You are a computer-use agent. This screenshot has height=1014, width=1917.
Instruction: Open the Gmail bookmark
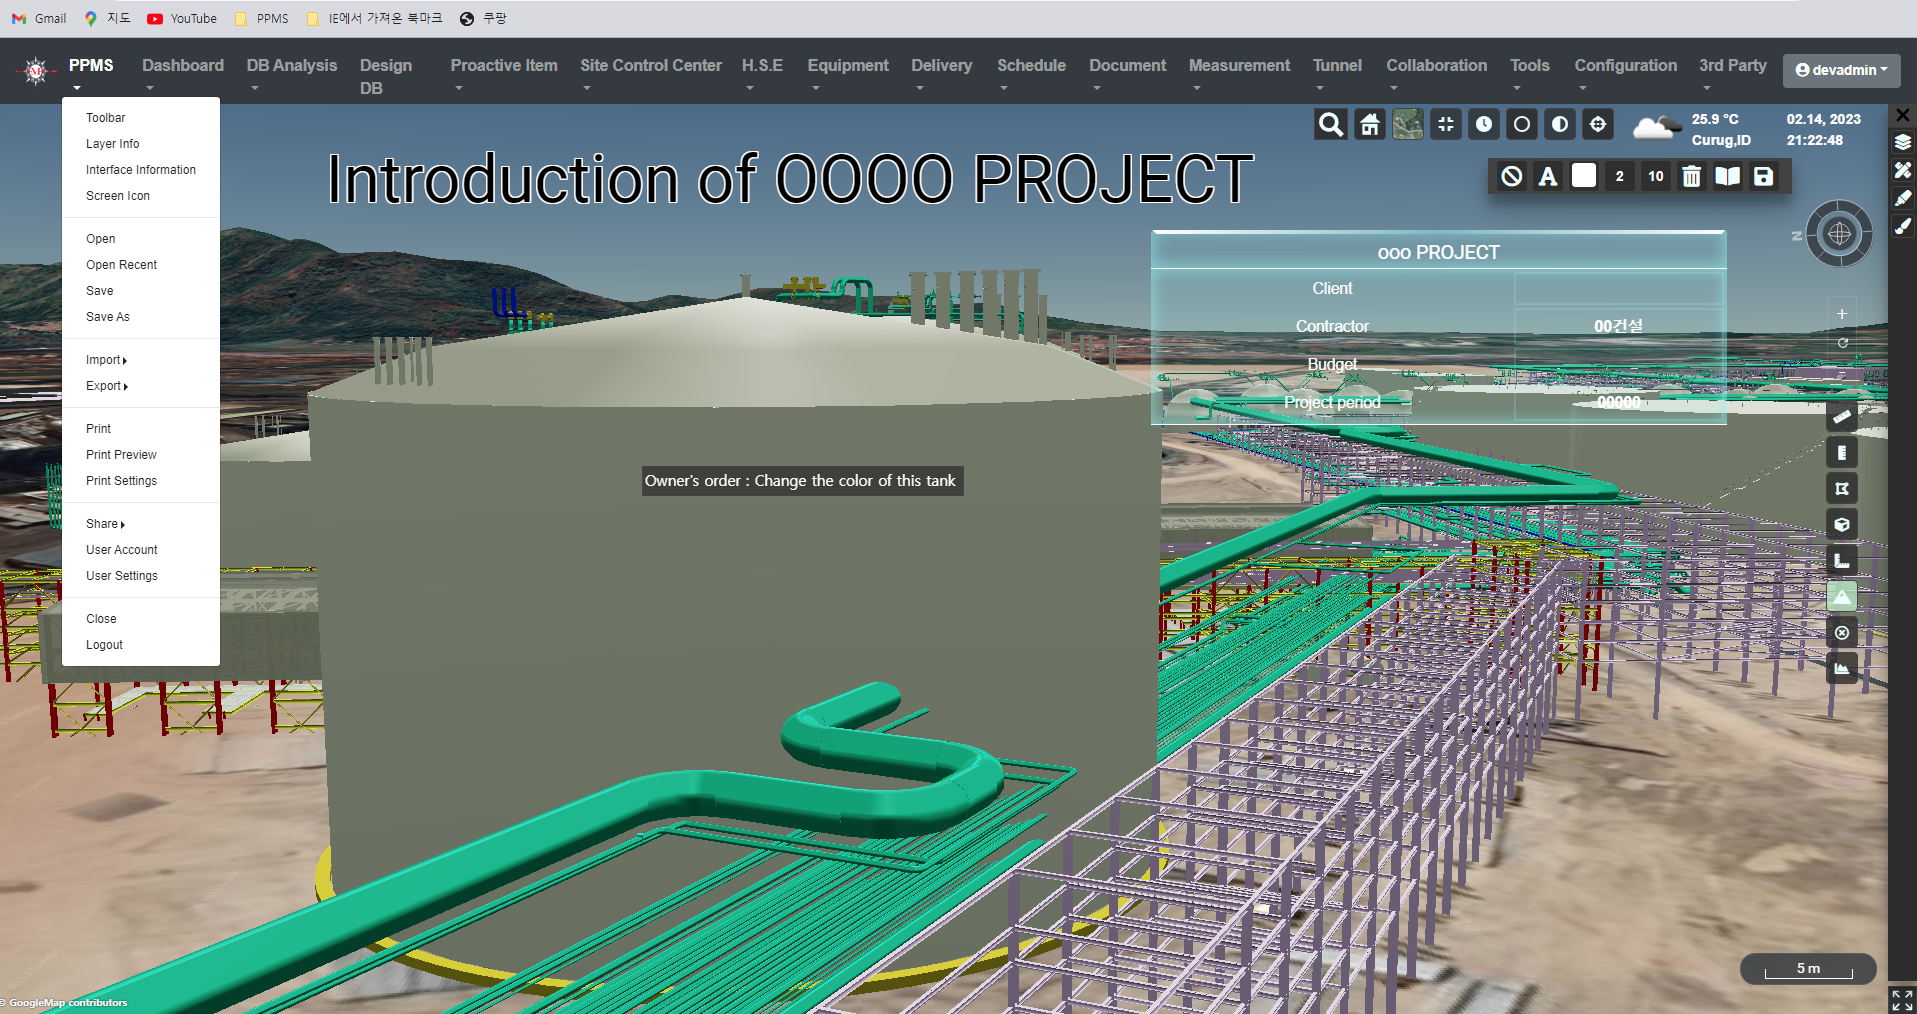[39, 18]
